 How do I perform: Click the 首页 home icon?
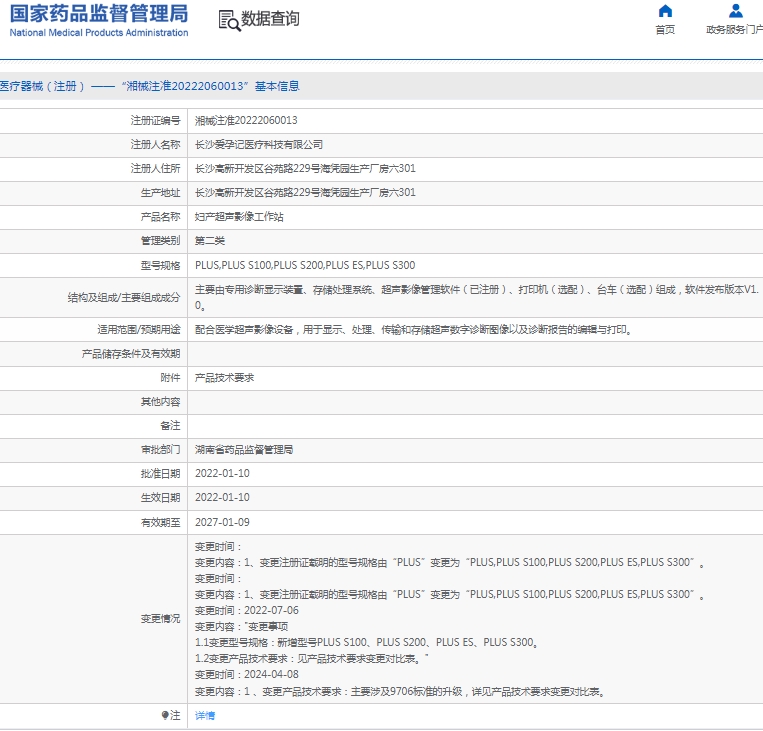coord(665,11)
